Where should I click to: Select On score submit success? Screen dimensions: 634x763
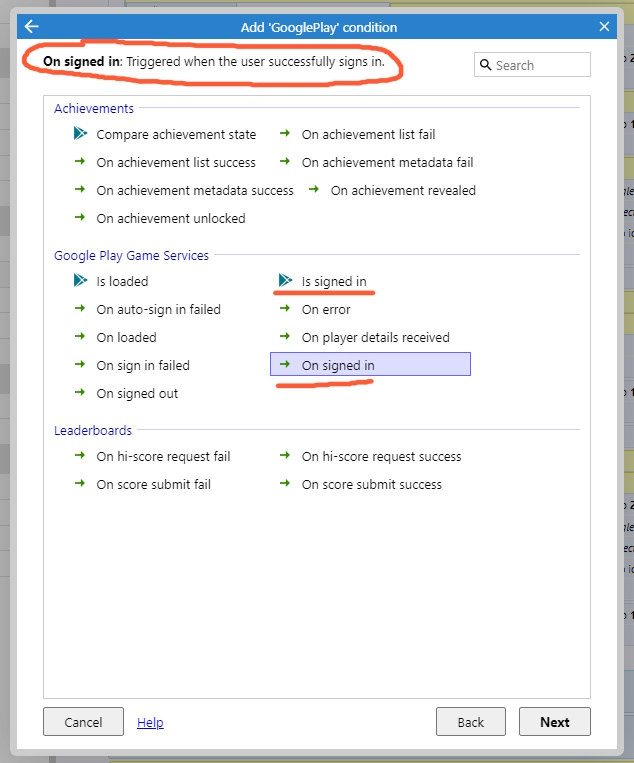tap(371, 485)
